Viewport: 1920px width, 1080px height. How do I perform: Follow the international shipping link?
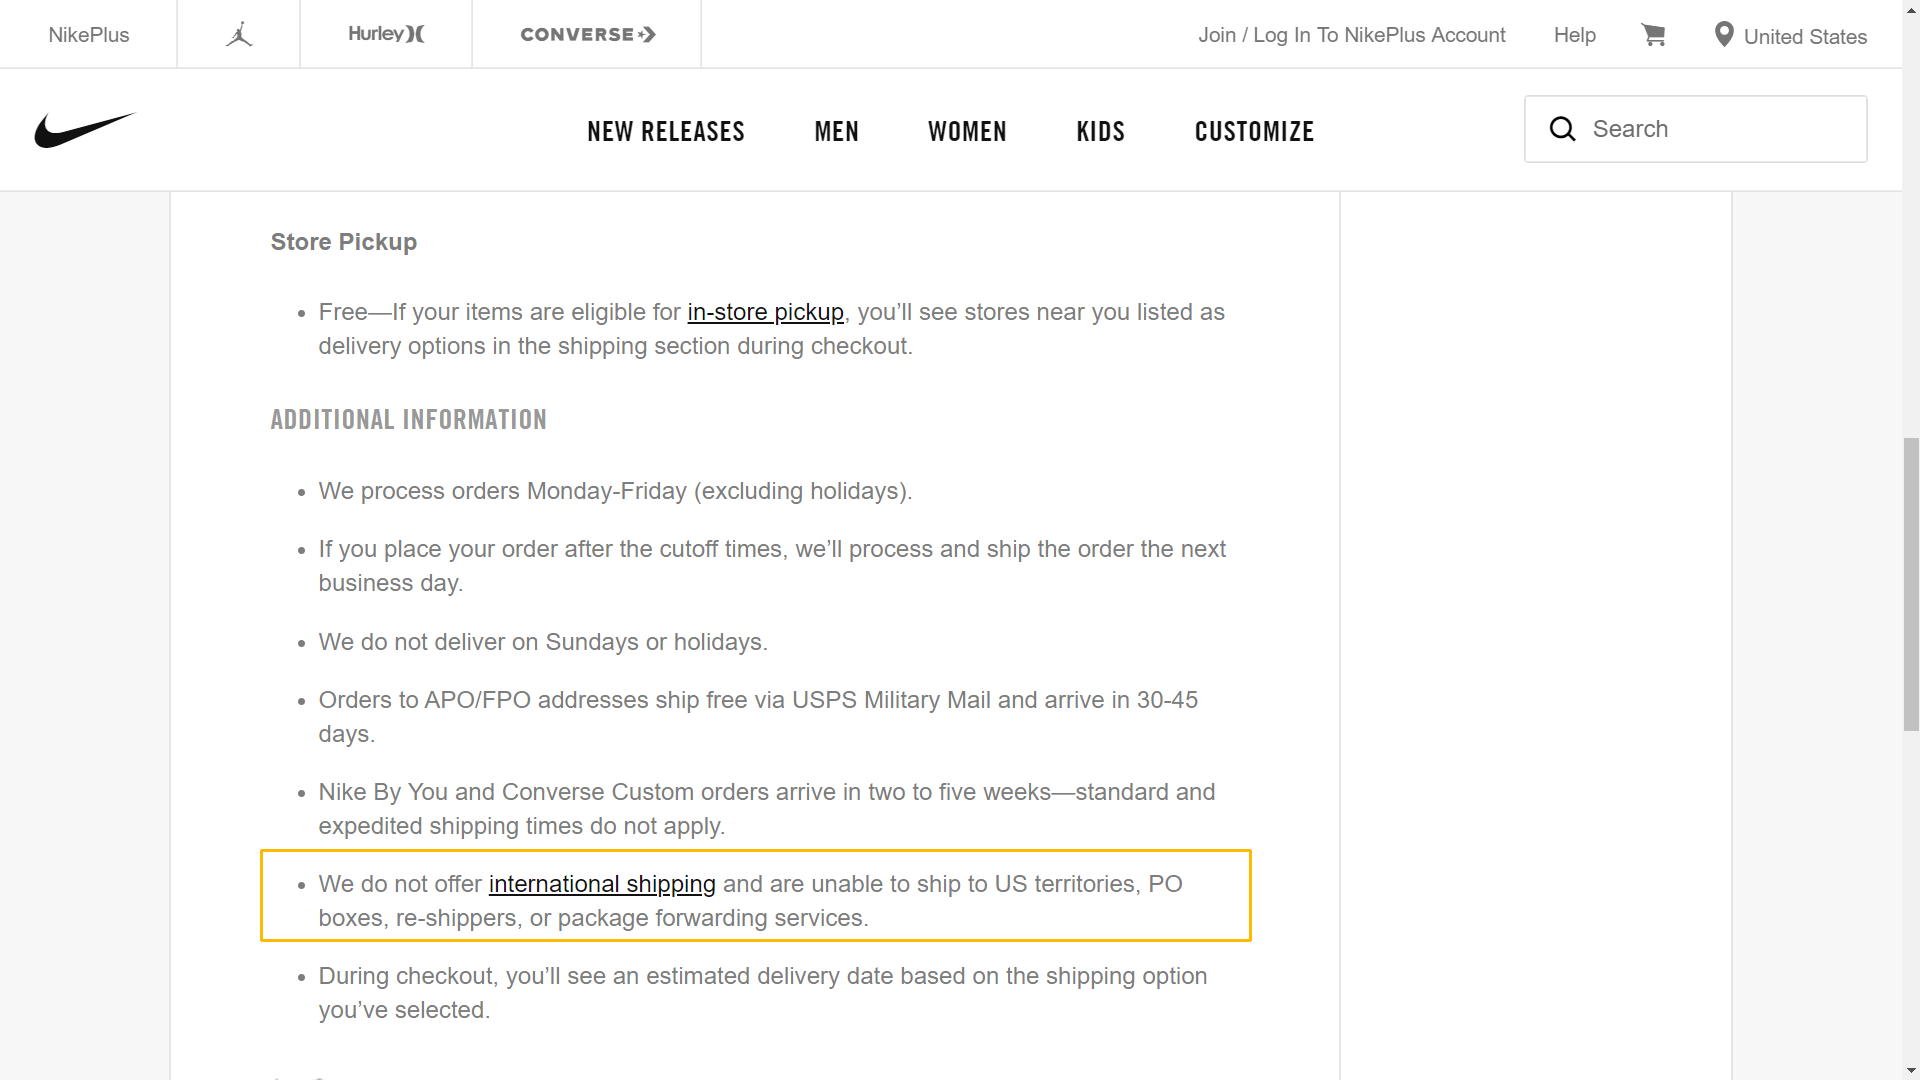[602, 884]
